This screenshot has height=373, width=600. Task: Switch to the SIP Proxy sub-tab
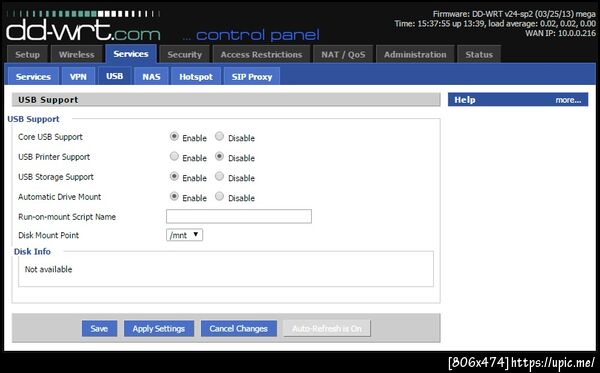pos(252,76)
